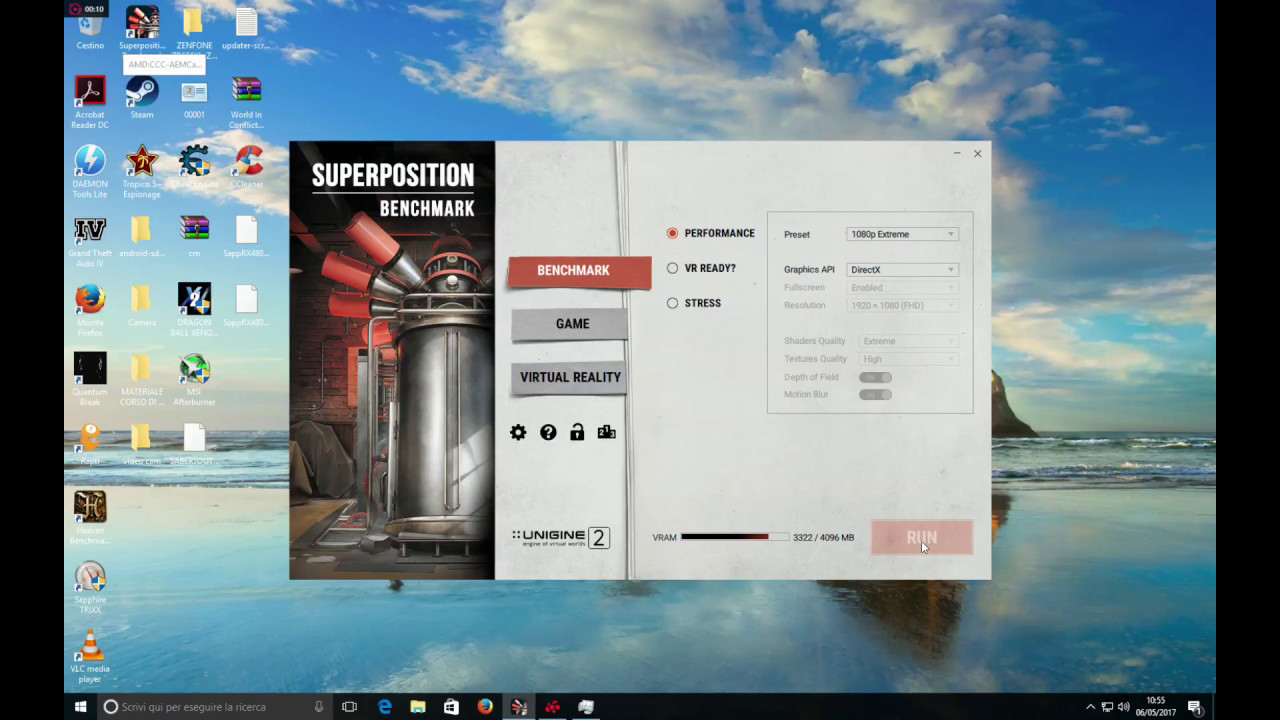Screen dimensions: 1280x720
Task: Select the Mozilla Firefox desktop shortcut
Action: pos(90,310)
